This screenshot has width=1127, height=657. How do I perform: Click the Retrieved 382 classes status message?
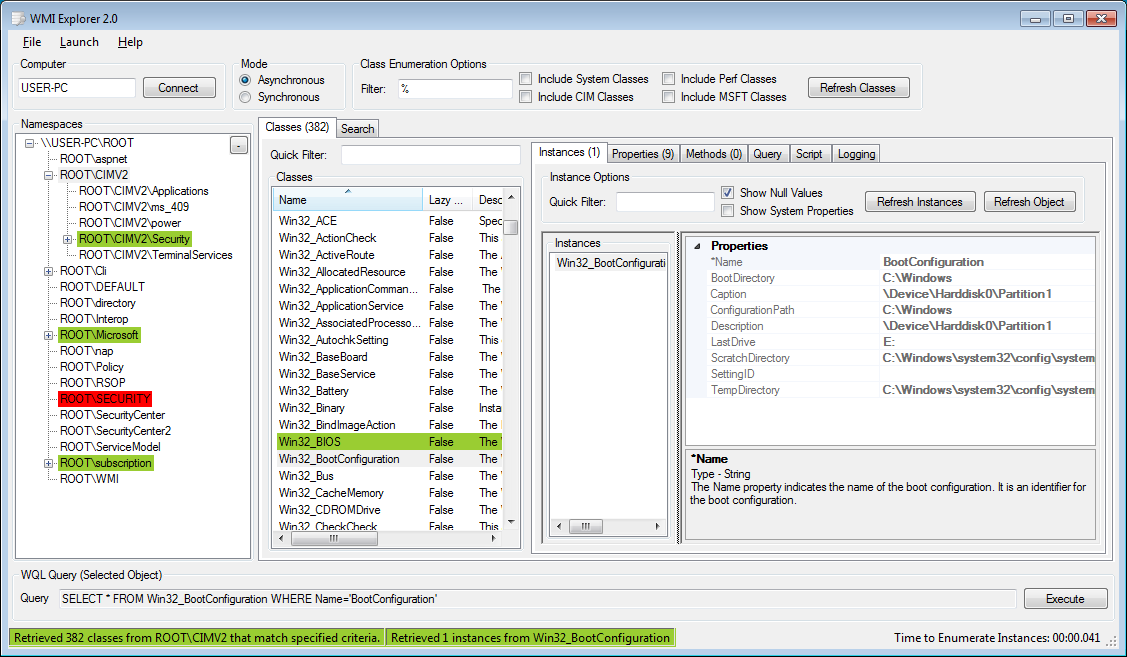click(x=197, y=638)
